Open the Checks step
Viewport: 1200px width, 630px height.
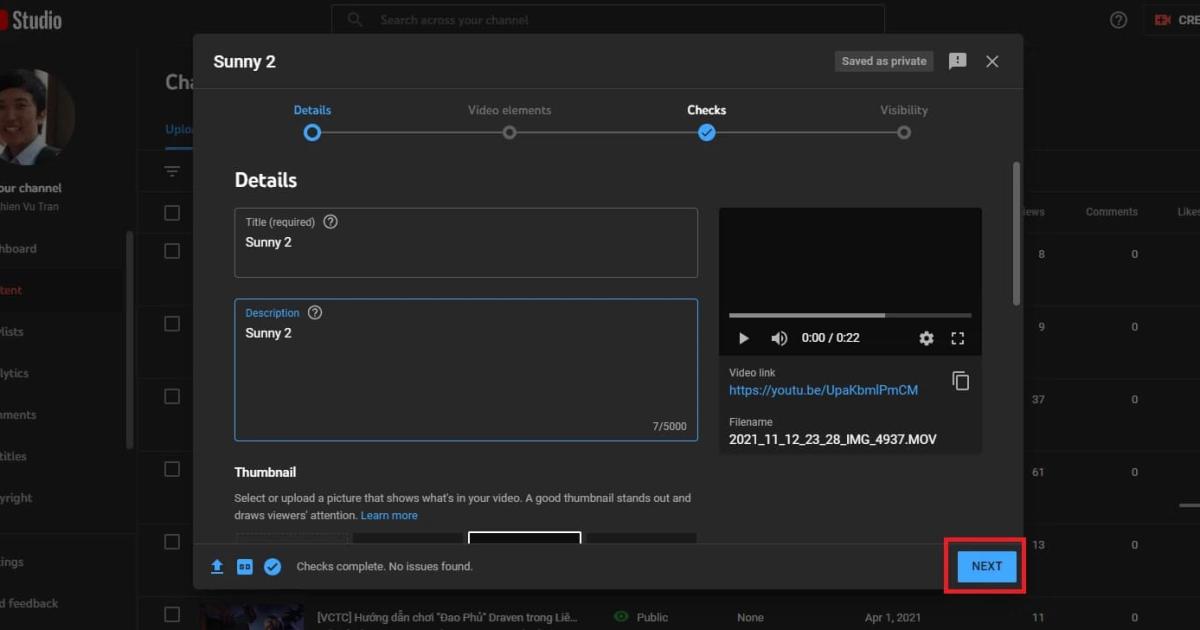pos(706,132)
